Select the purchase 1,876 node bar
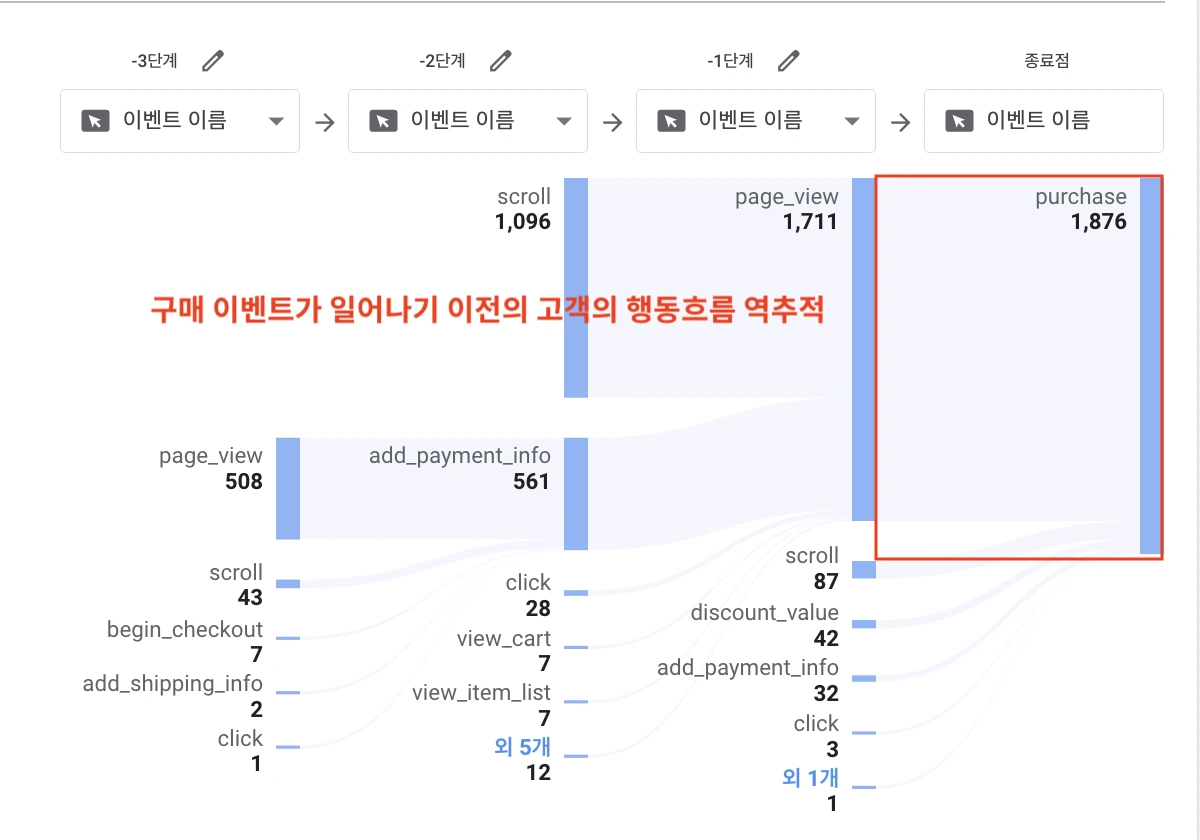The height and width of the screenshot is (840, 1200). point(1151,366)
